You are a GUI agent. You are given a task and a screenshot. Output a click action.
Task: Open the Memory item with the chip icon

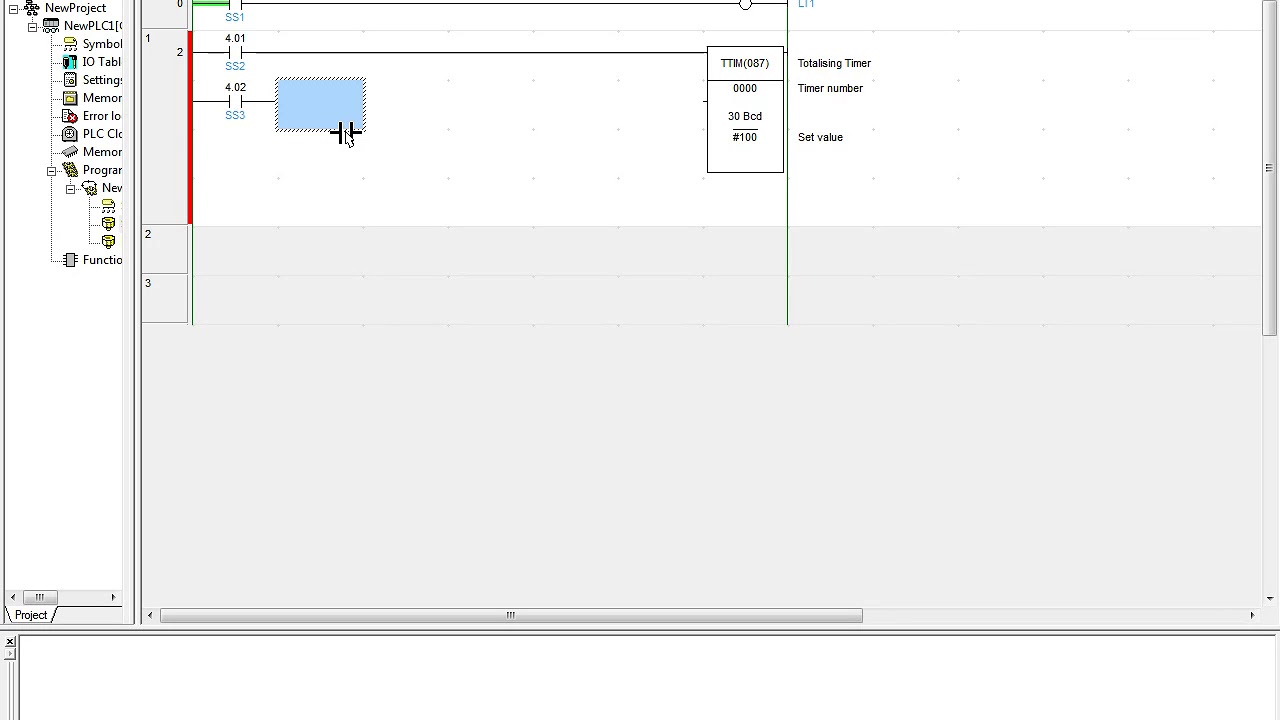coord(70,152)
